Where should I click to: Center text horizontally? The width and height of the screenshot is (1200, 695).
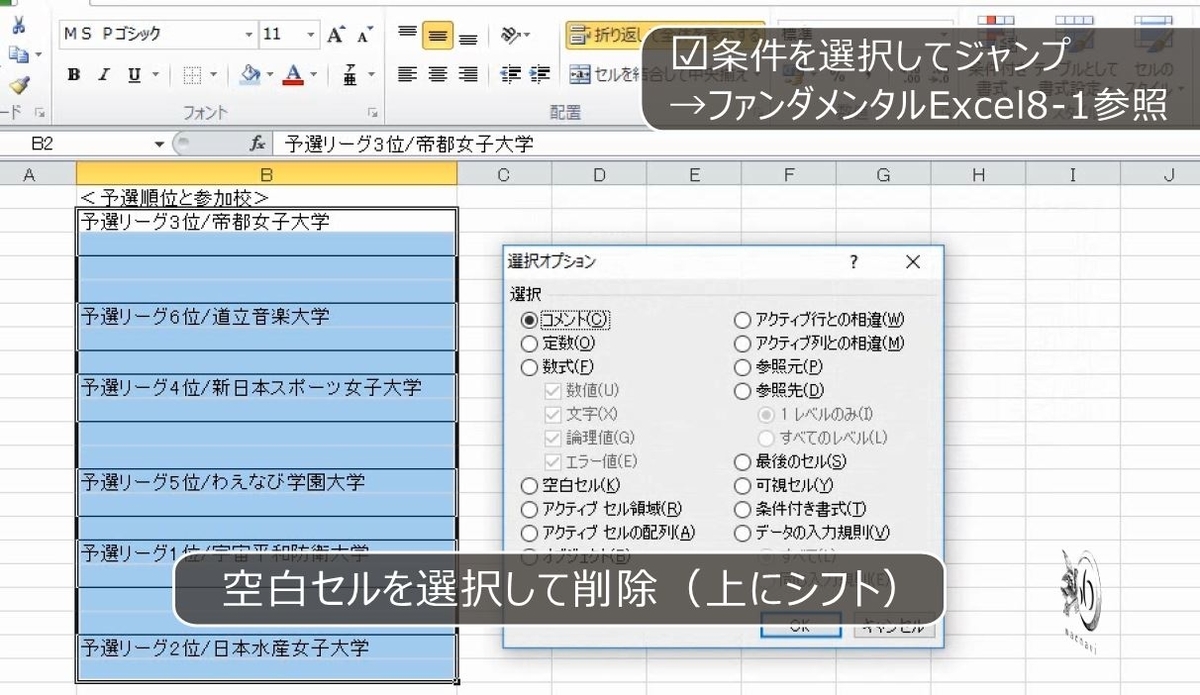(x=437, y=74)
